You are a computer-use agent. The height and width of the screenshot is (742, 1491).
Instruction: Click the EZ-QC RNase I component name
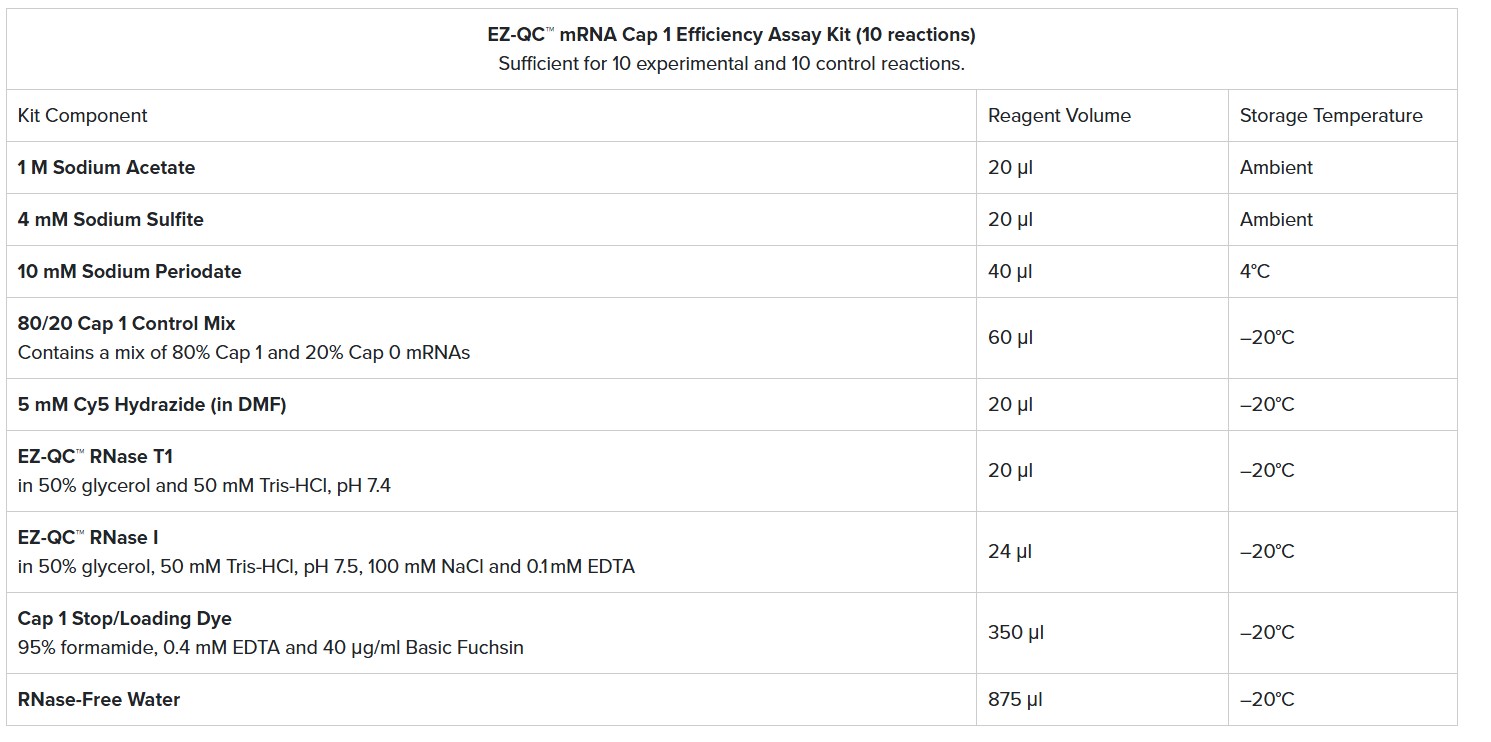click(x=88, y=538)
